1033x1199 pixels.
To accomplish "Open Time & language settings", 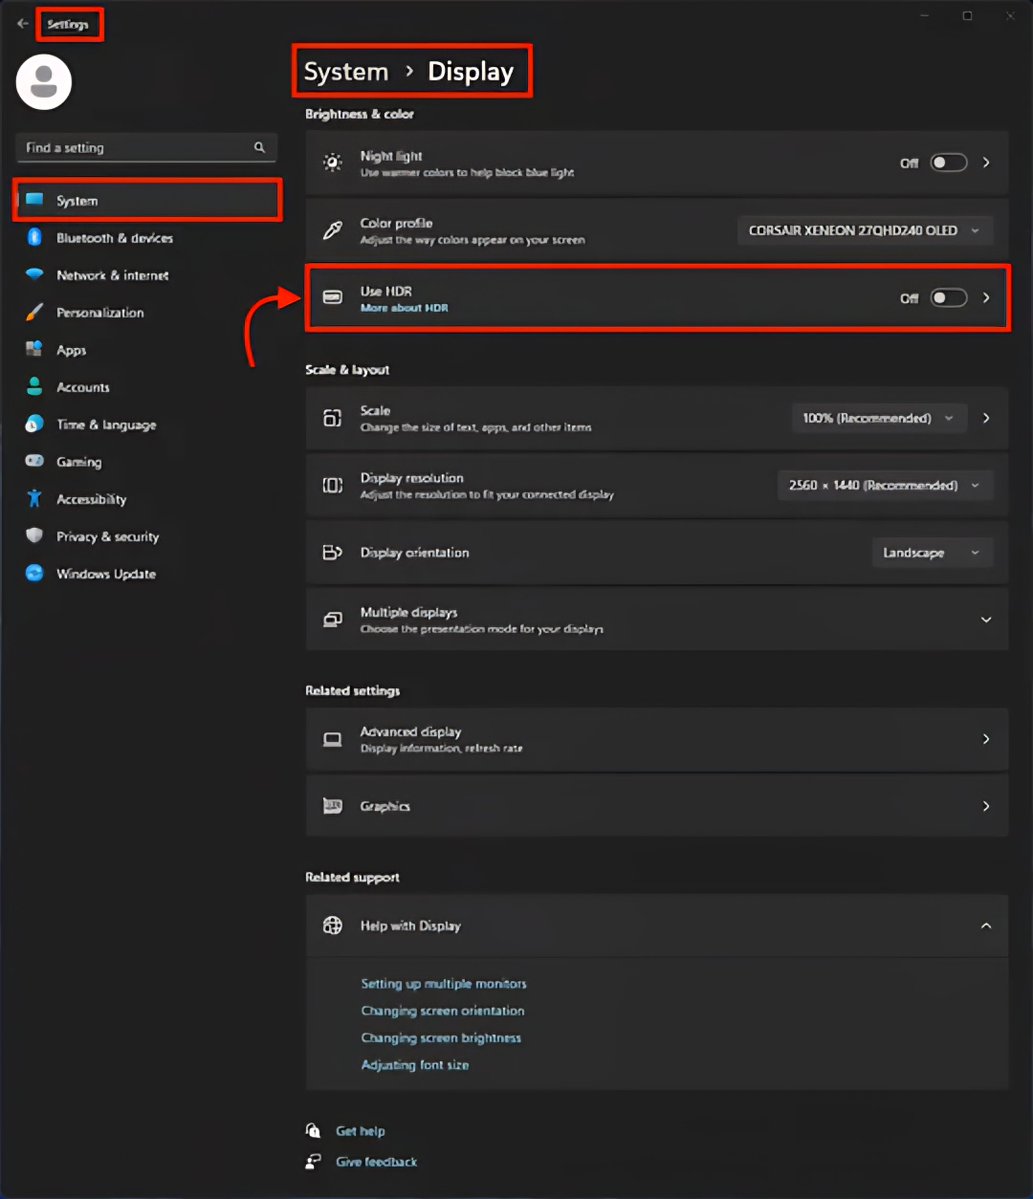I will click(x=148, y=424).
